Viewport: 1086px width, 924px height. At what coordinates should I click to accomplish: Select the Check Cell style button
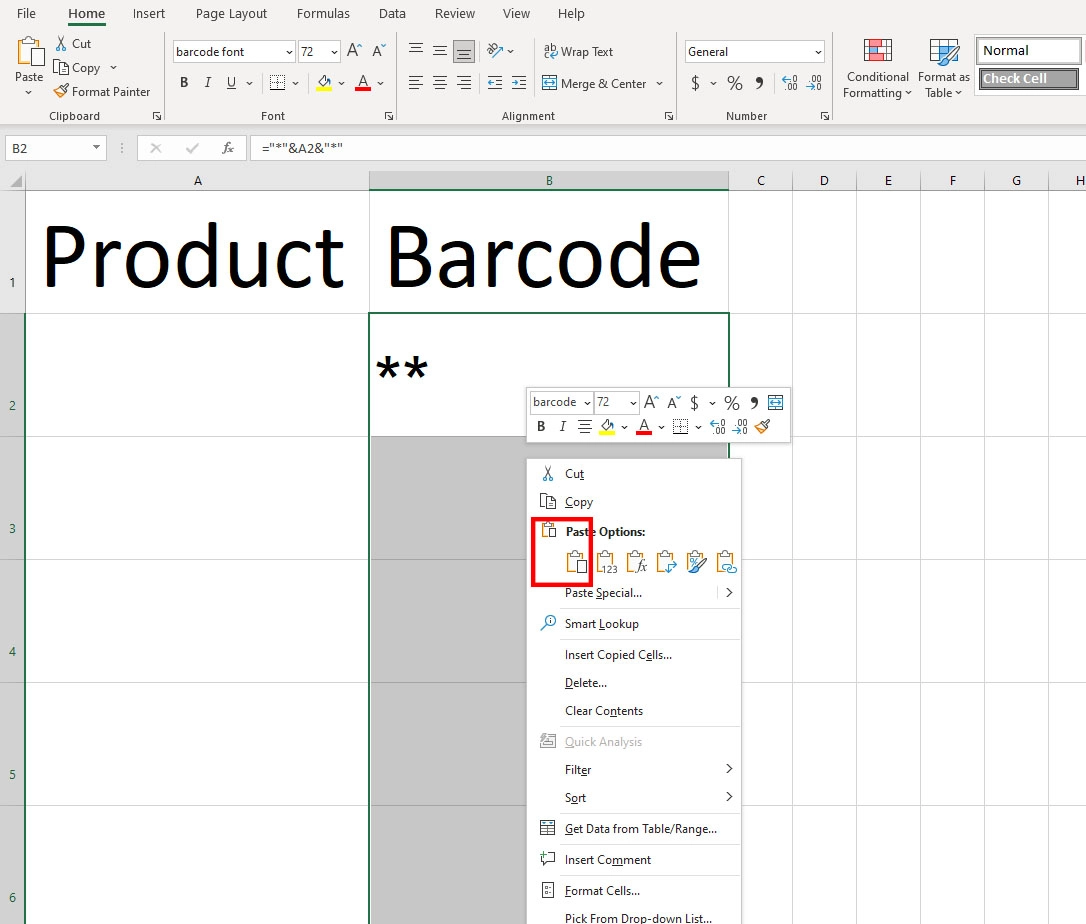(x=1028, y=79)
